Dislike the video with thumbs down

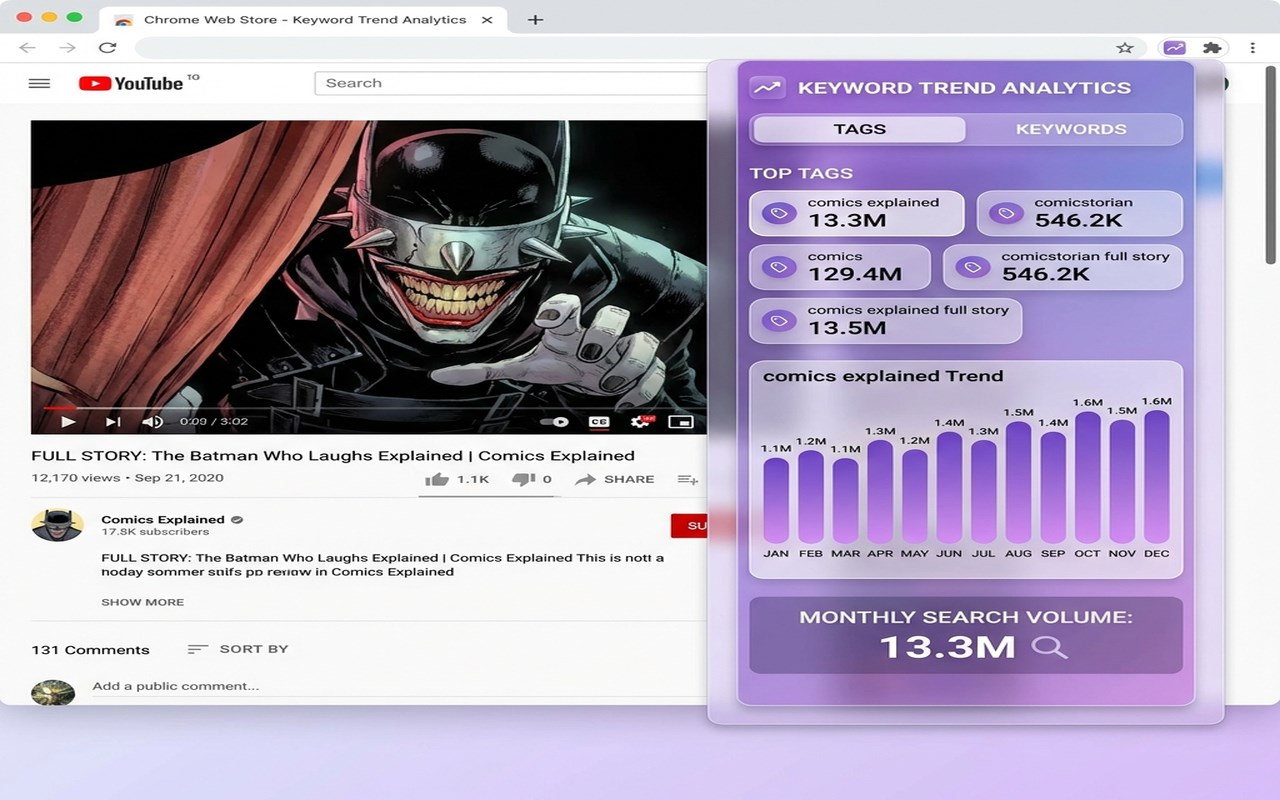(523, 479)
